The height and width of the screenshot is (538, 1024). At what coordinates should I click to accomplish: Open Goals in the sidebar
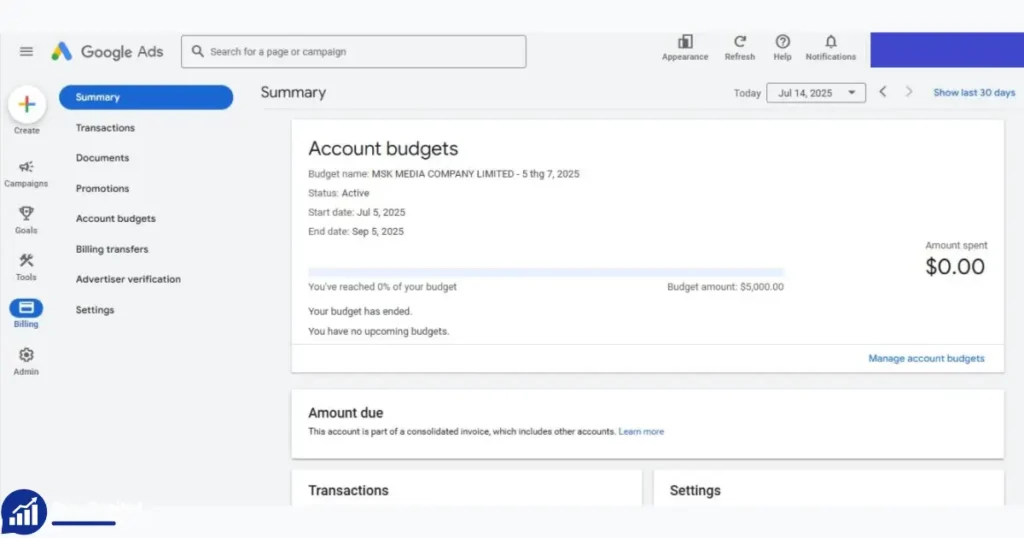click(26, 220)
